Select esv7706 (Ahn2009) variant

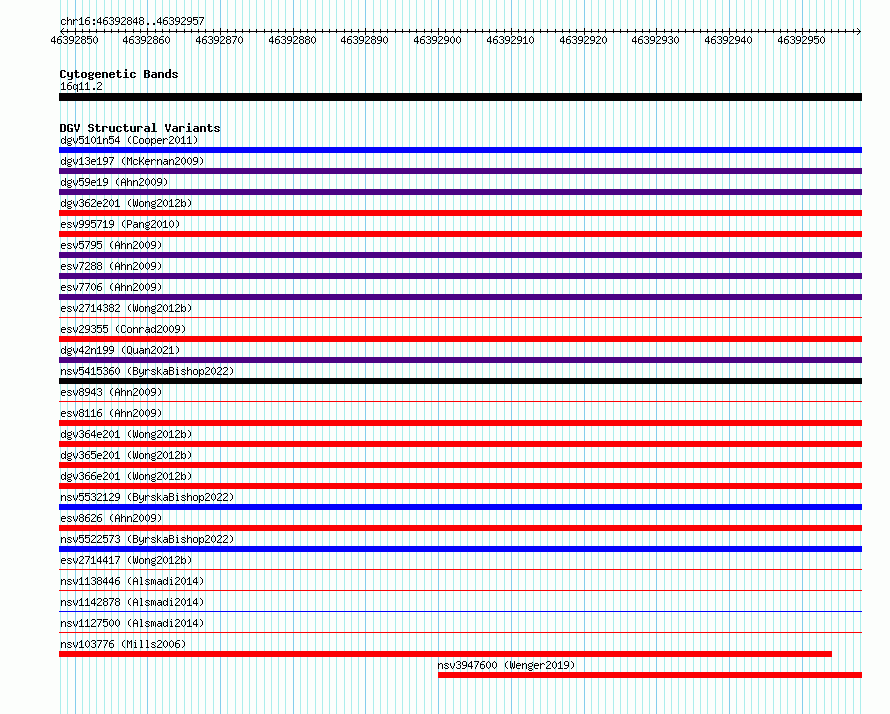[111, 287]
